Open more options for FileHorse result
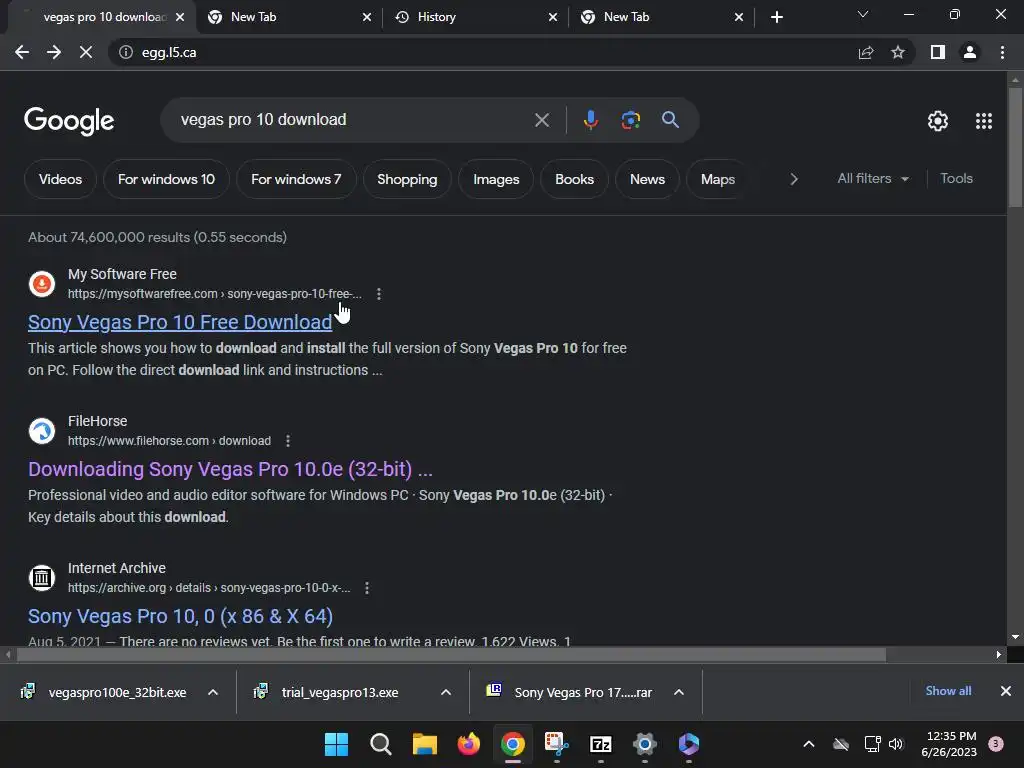1024x768 pixels. click(x=288, y=441)
